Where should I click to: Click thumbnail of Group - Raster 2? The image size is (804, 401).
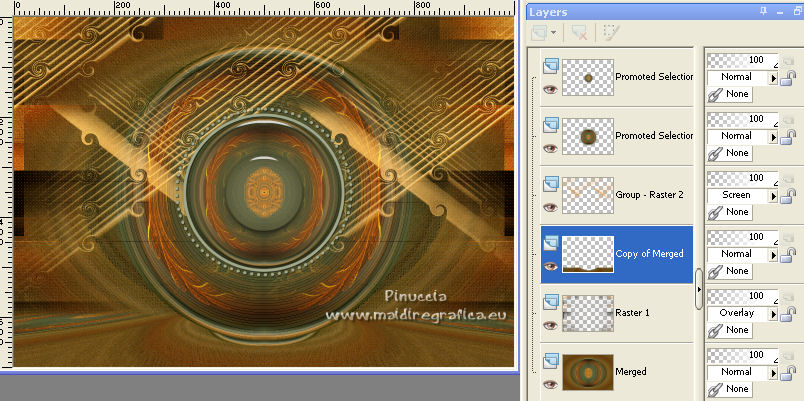(588, 195)
